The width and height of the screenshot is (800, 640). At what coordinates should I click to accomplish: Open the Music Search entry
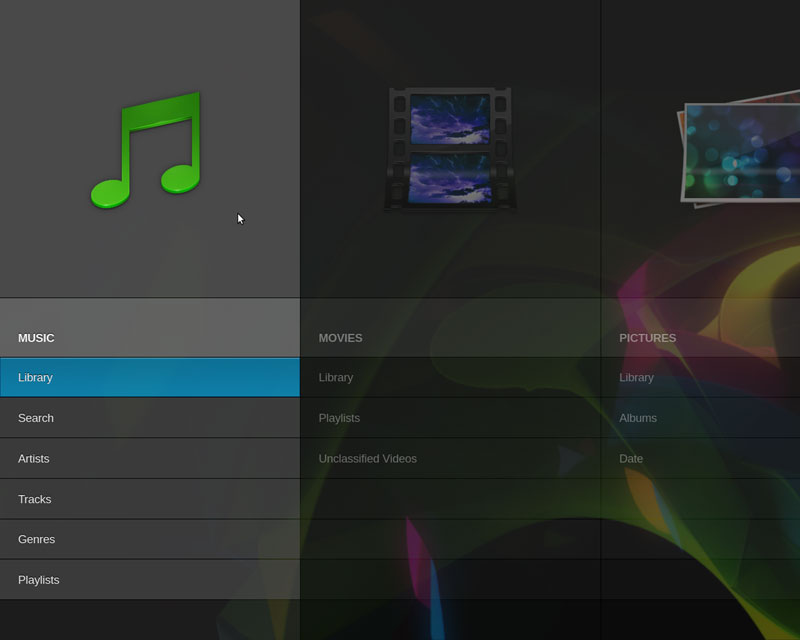[x=150, y=418]
